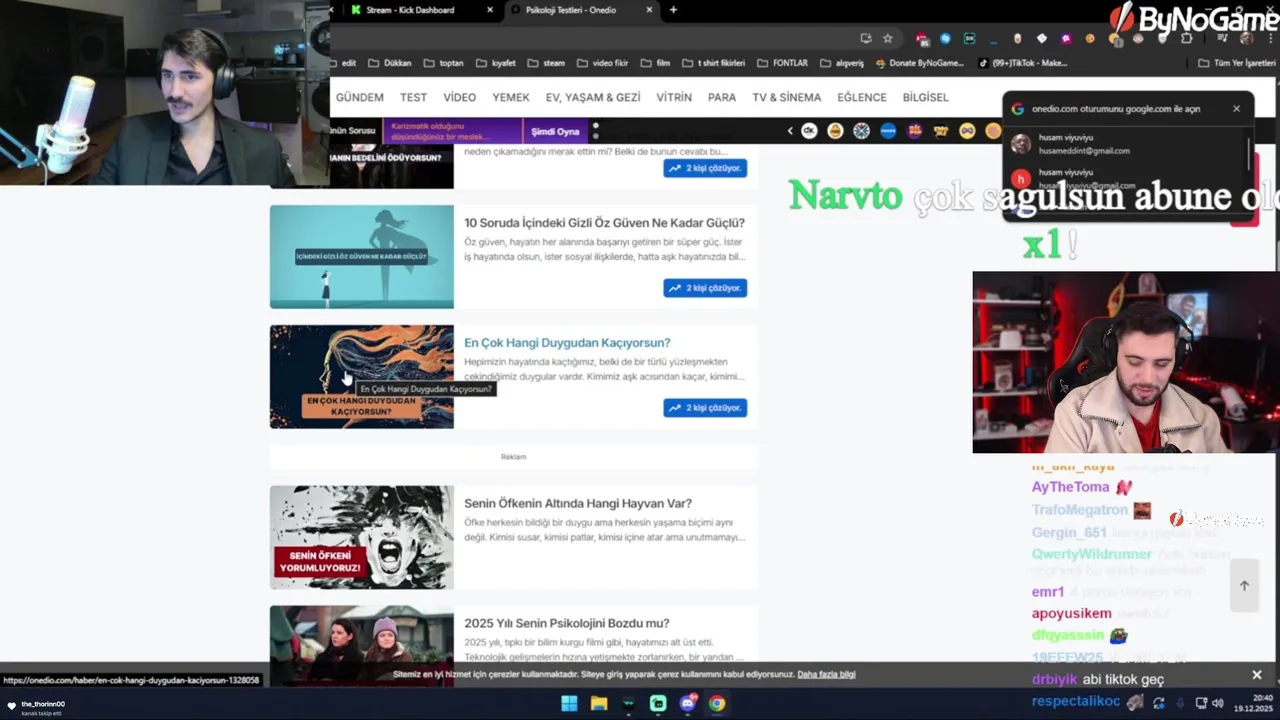1280x720 pixels.
Task: Open the Windows Start menu
Action: (x=569, y=704)
